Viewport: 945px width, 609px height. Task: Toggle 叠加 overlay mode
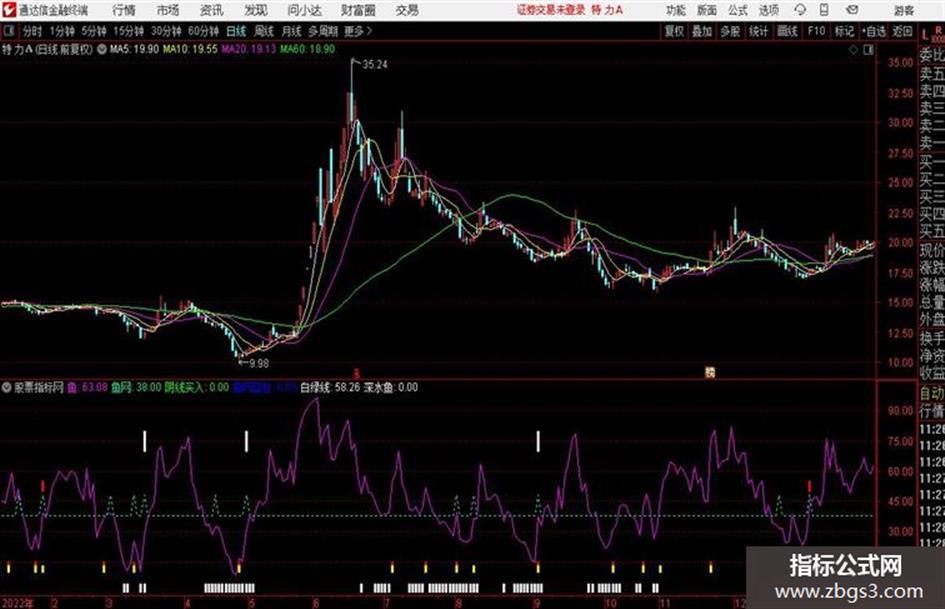point(702,31)
